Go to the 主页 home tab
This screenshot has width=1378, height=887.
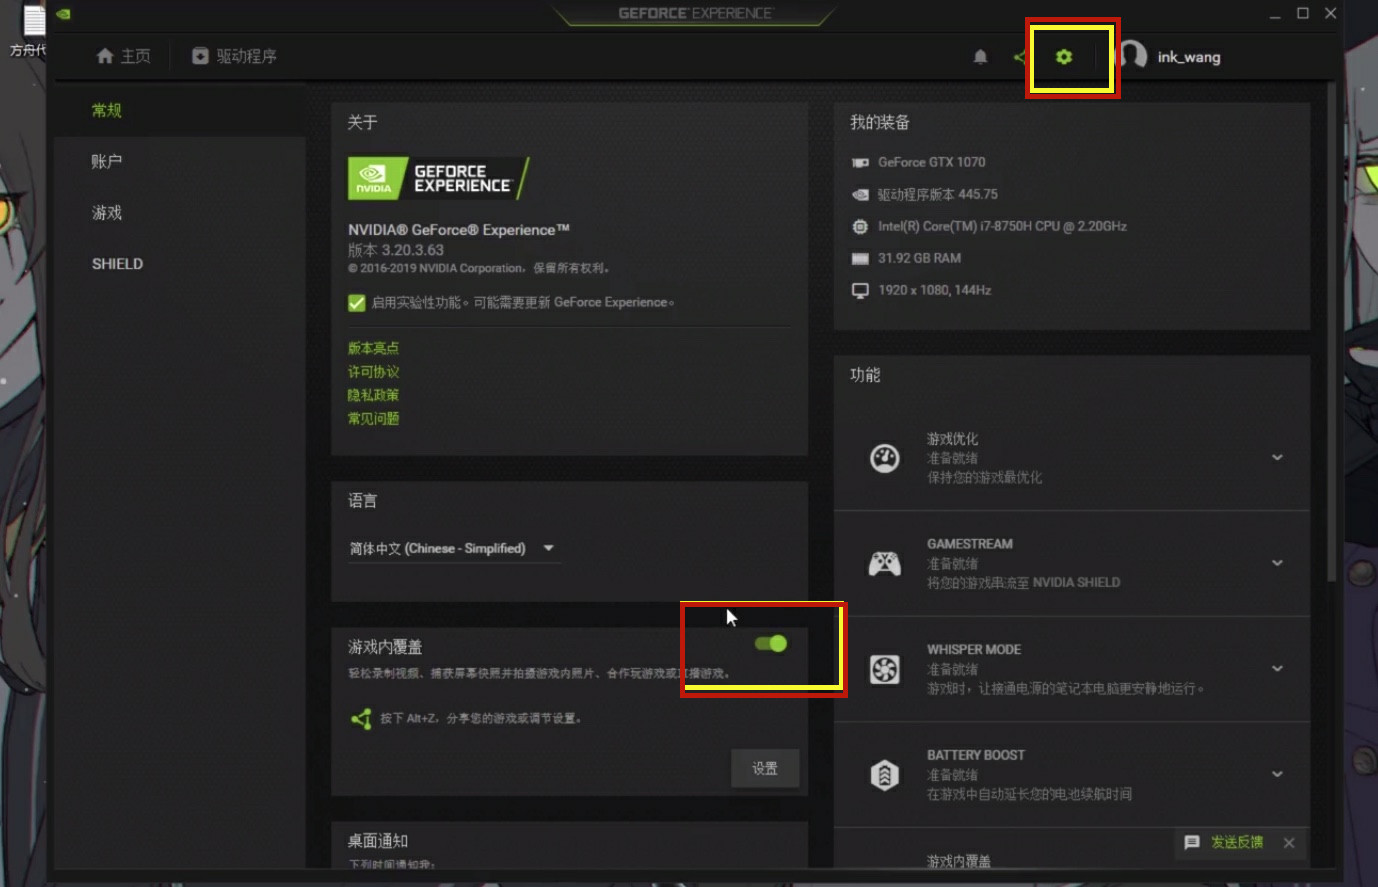[x=123, y=56]
